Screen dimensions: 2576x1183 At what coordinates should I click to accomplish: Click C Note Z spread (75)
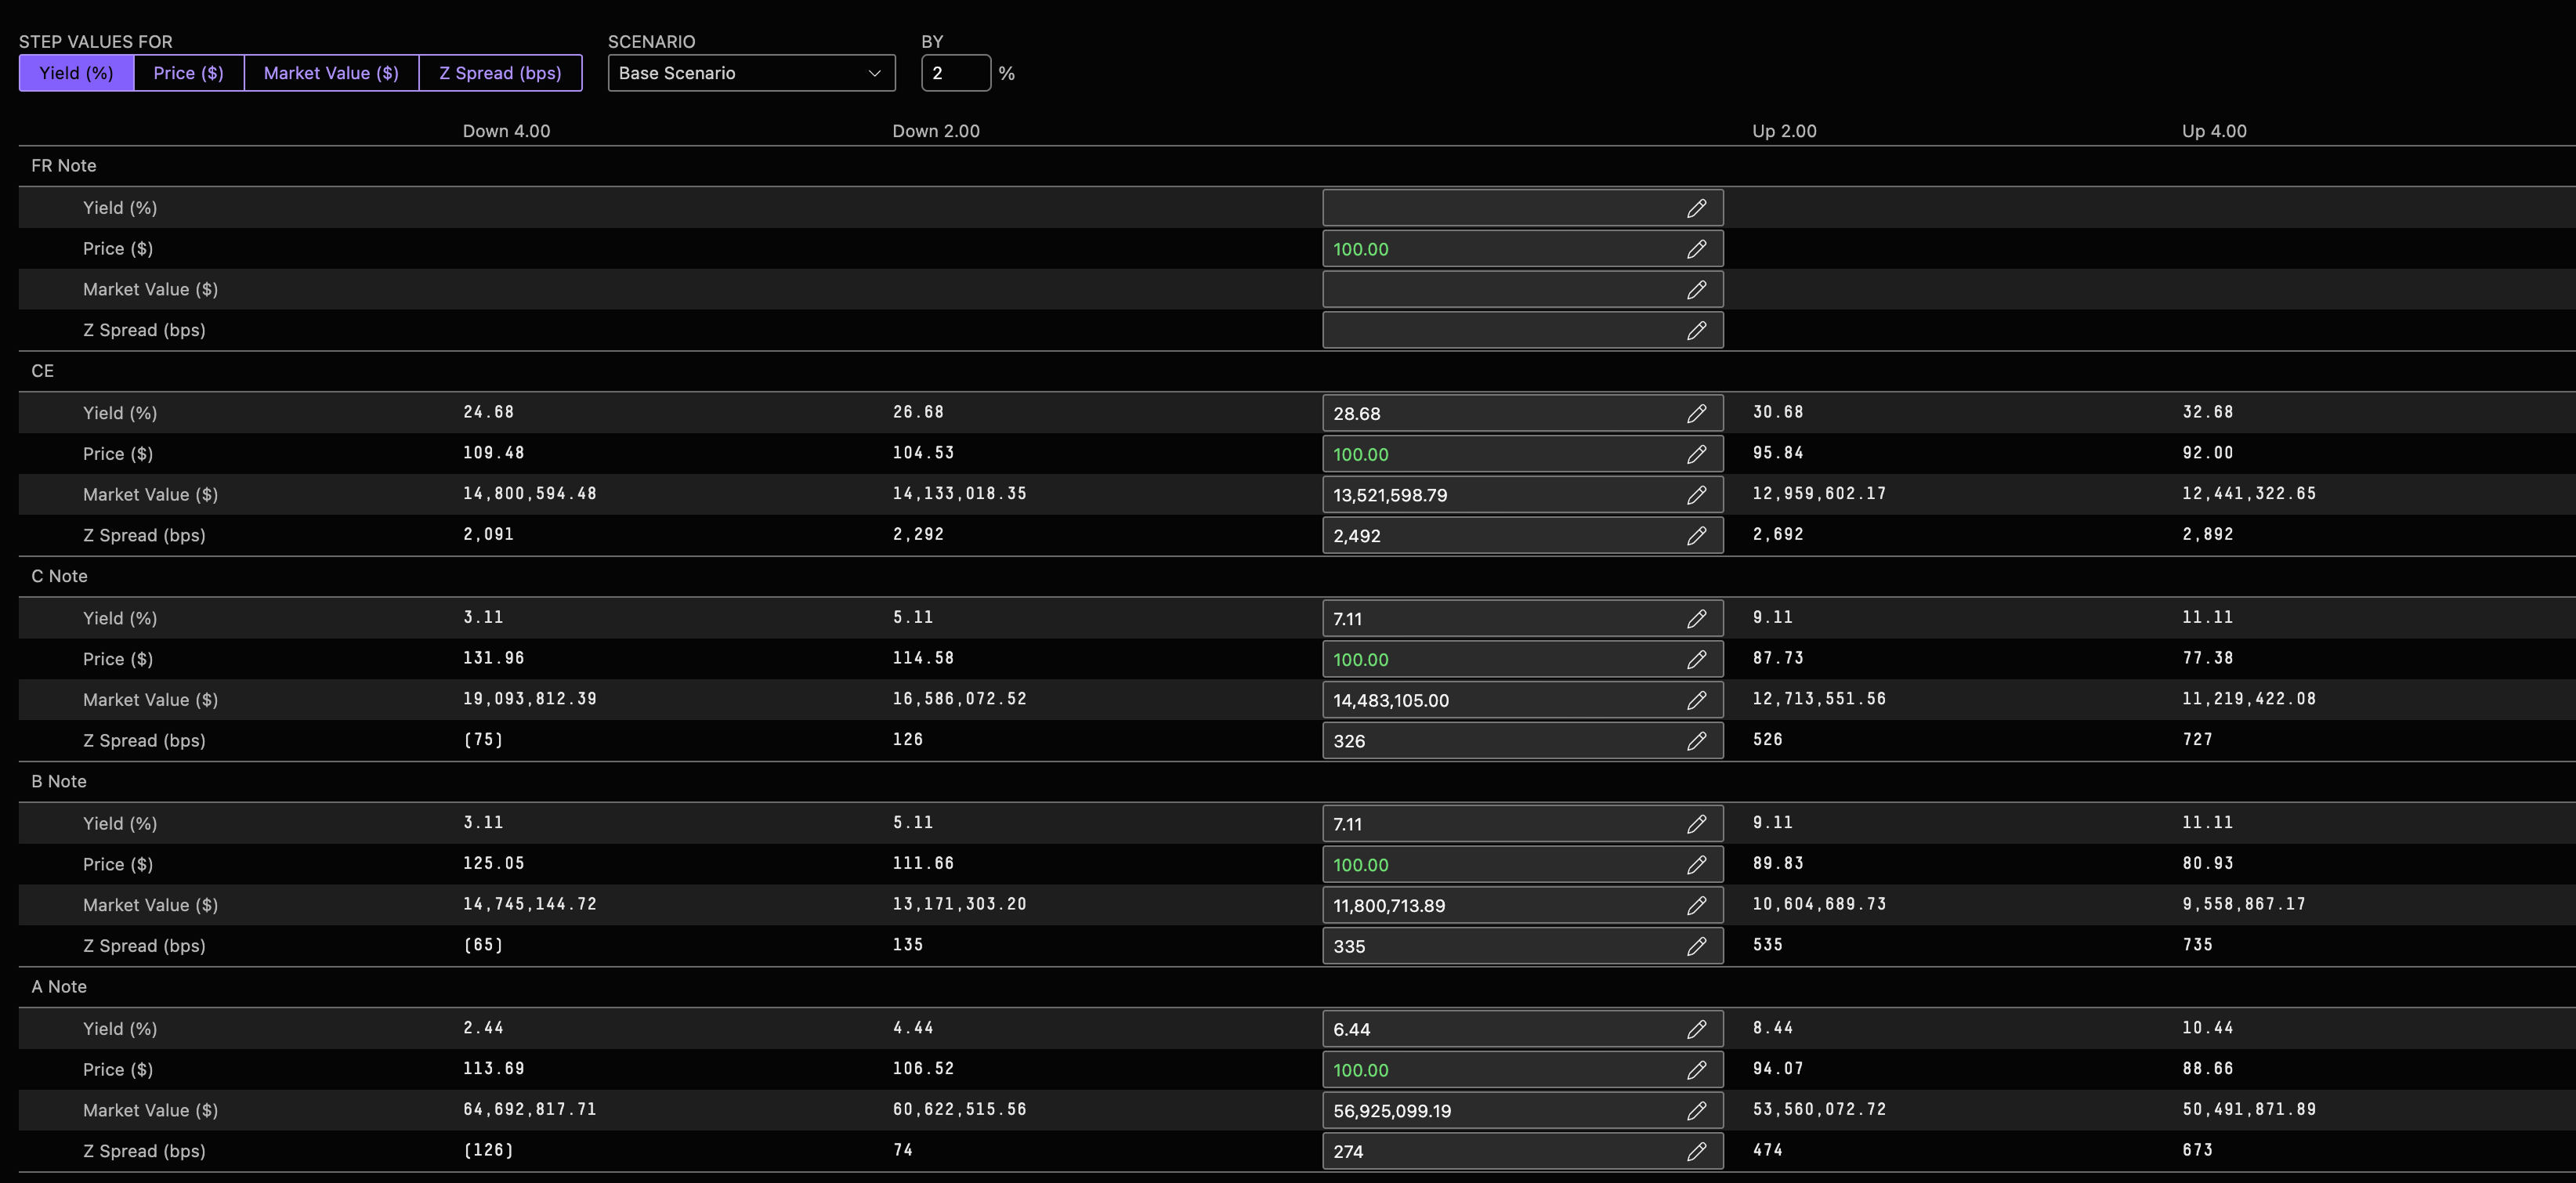(483, 740)
